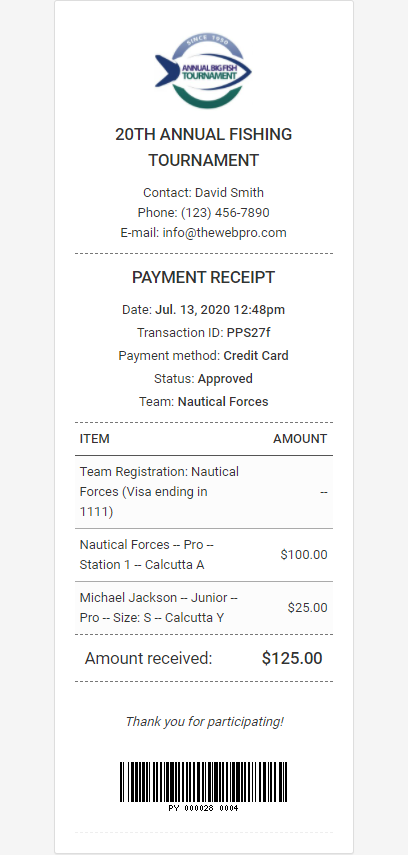Click the 20th Annual Fishing Tournament heading
408x855 pixels.
pos(203,147)
